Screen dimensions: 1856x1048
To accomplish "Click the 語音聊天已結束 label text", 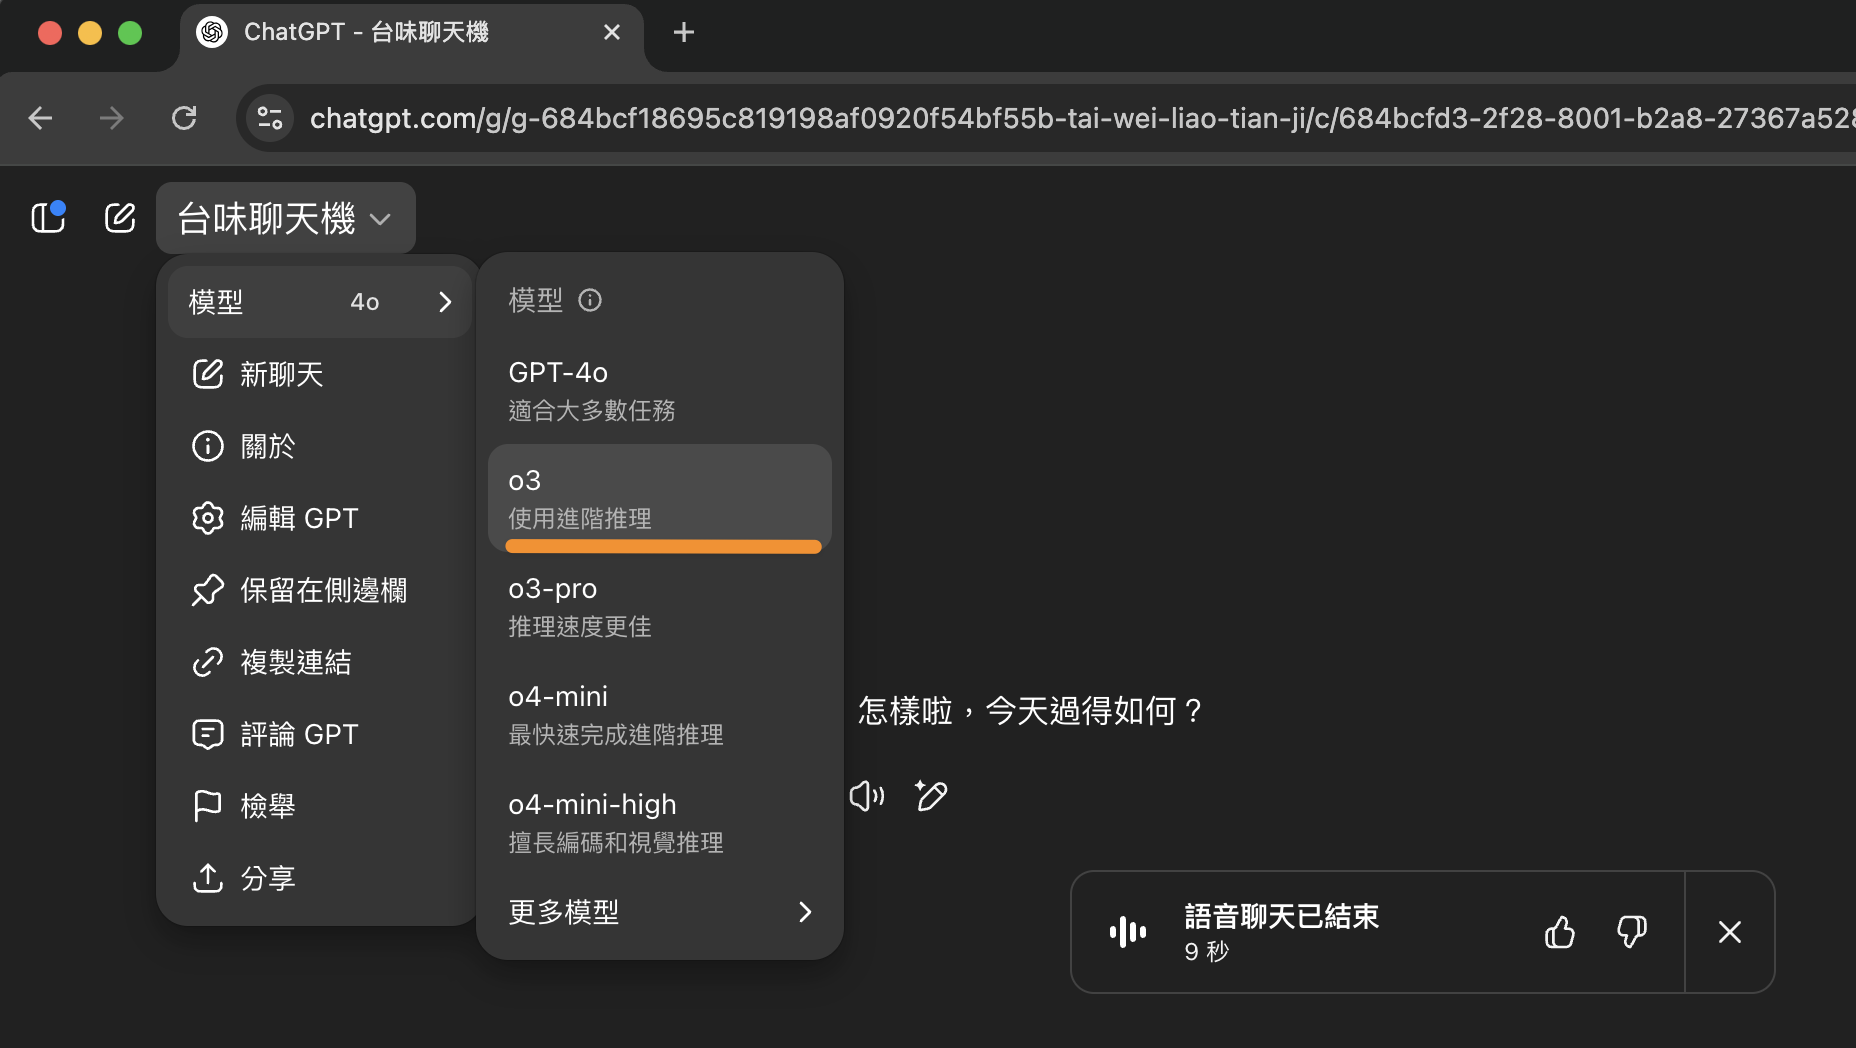I will [x=1282, y=916].
